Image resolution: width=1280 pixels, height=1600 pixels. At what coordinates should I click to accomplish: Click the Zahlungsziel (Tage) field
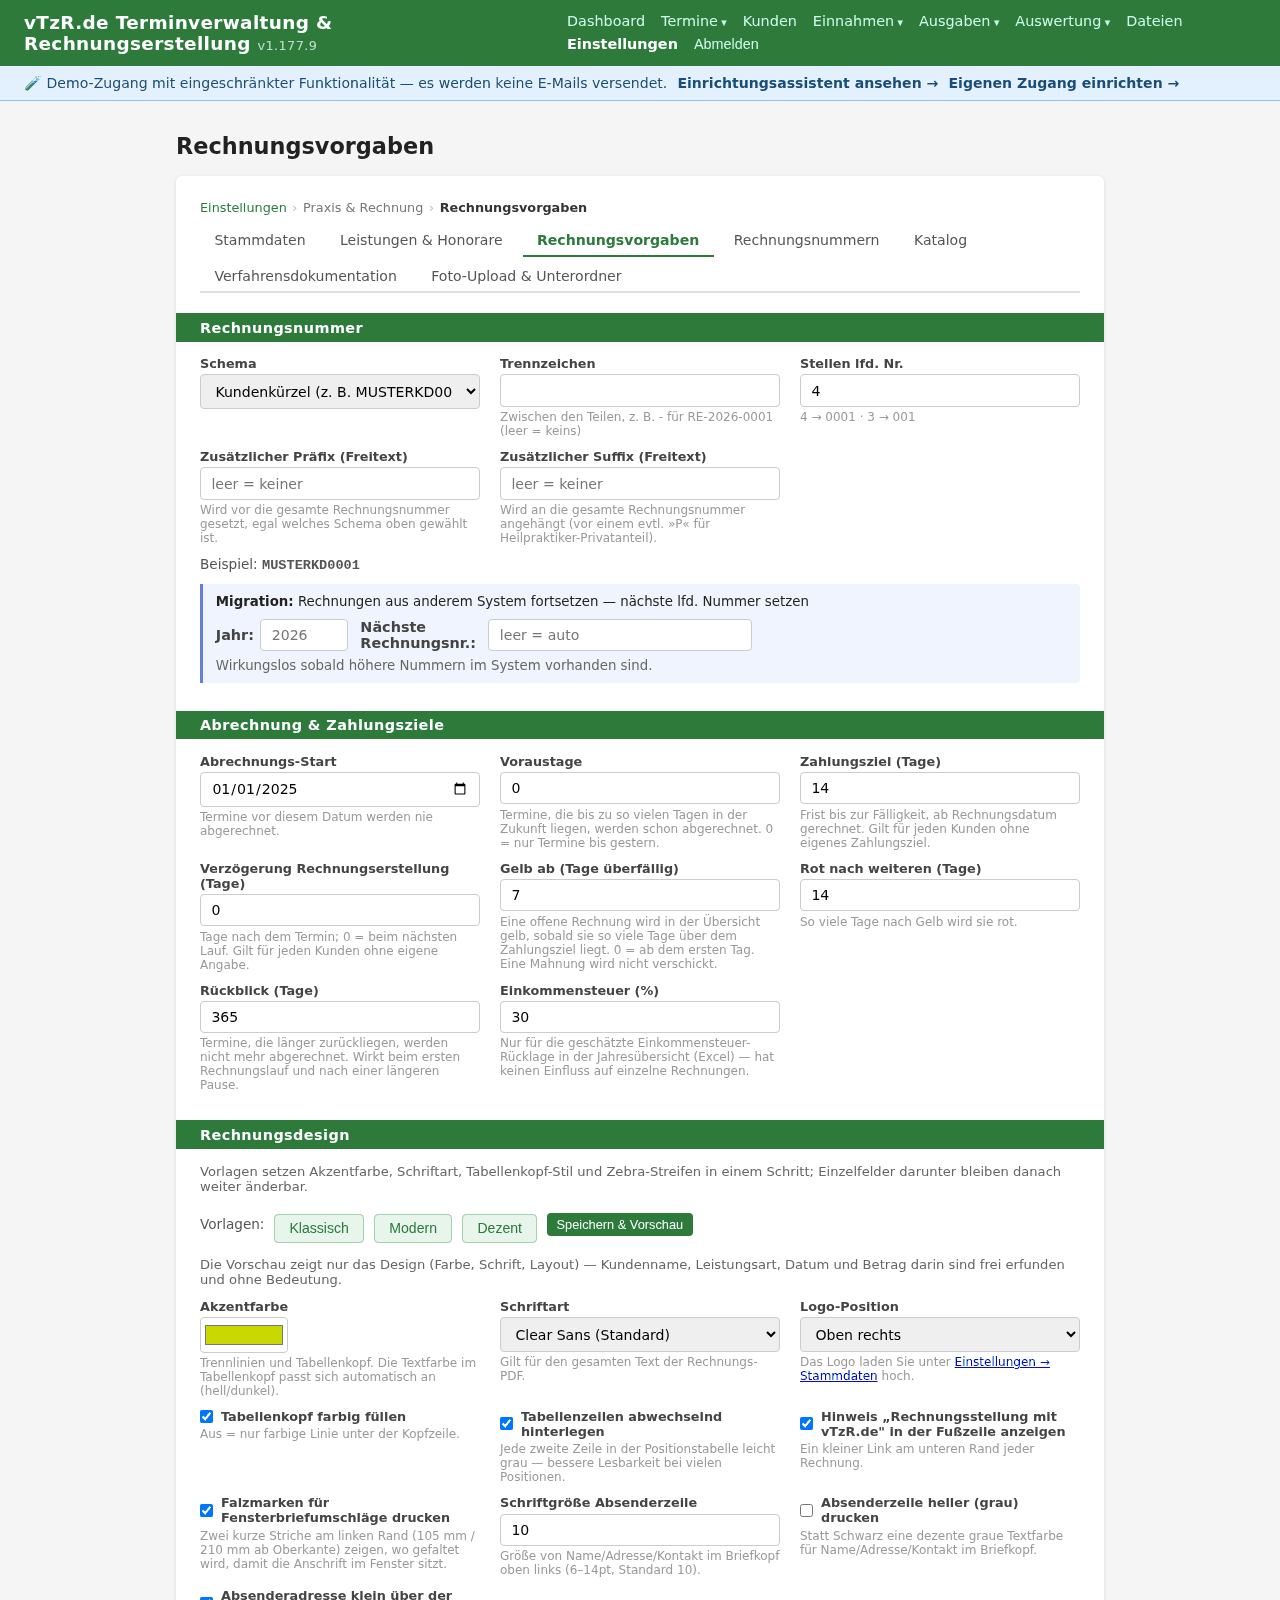(x=940, y=788)
